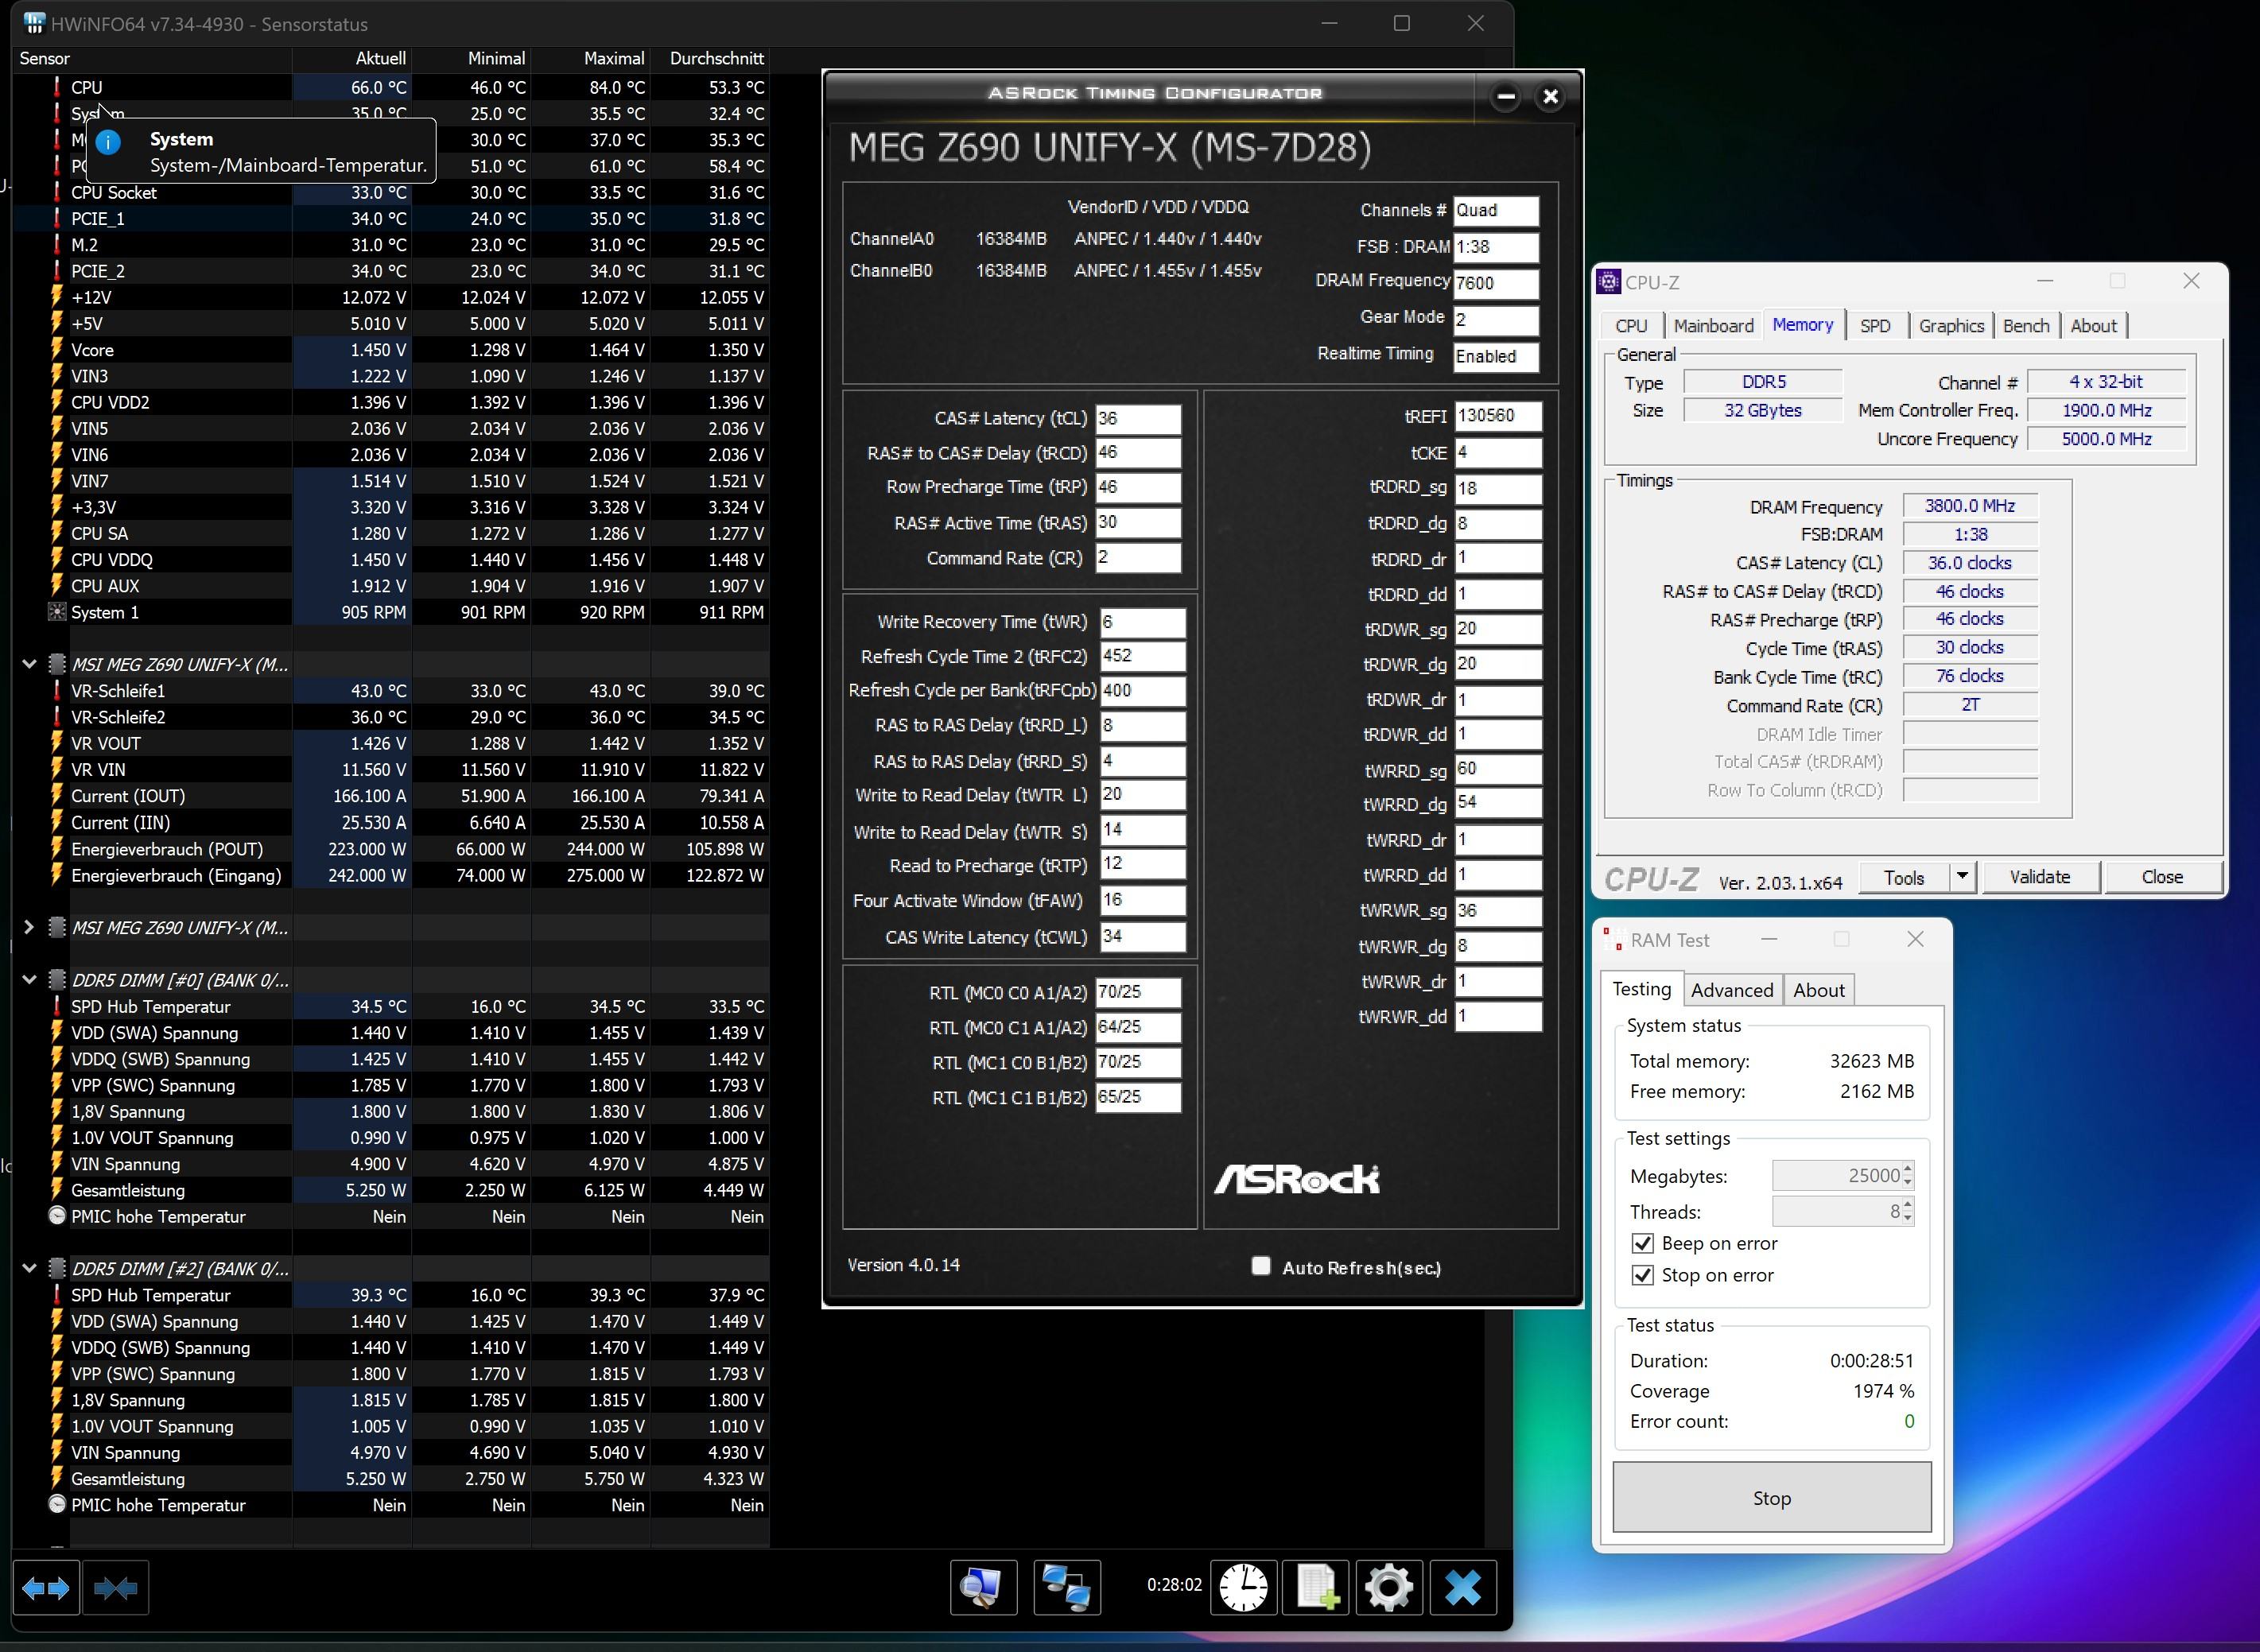2260x1652 pixels.
Task: Open Graphics tab in CPU-Z
Action: (1951, 326)
